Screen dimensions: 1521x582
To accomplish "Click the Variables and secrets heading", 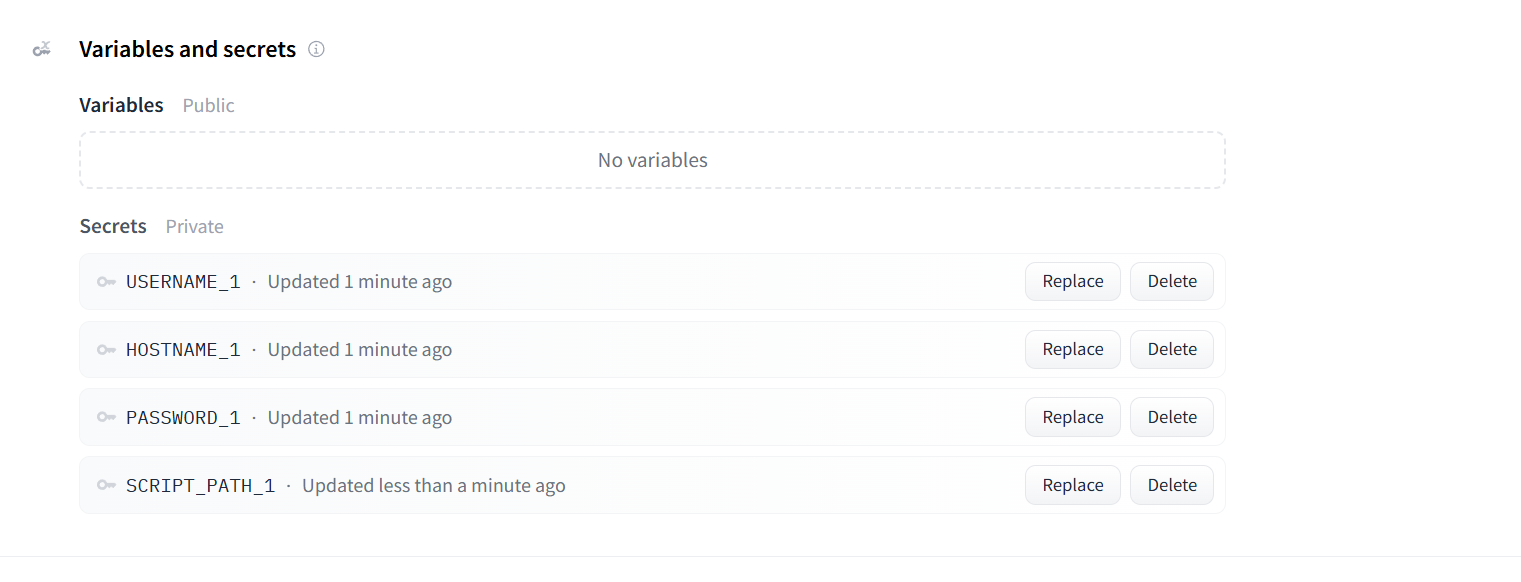I will [x=188, y=49].
